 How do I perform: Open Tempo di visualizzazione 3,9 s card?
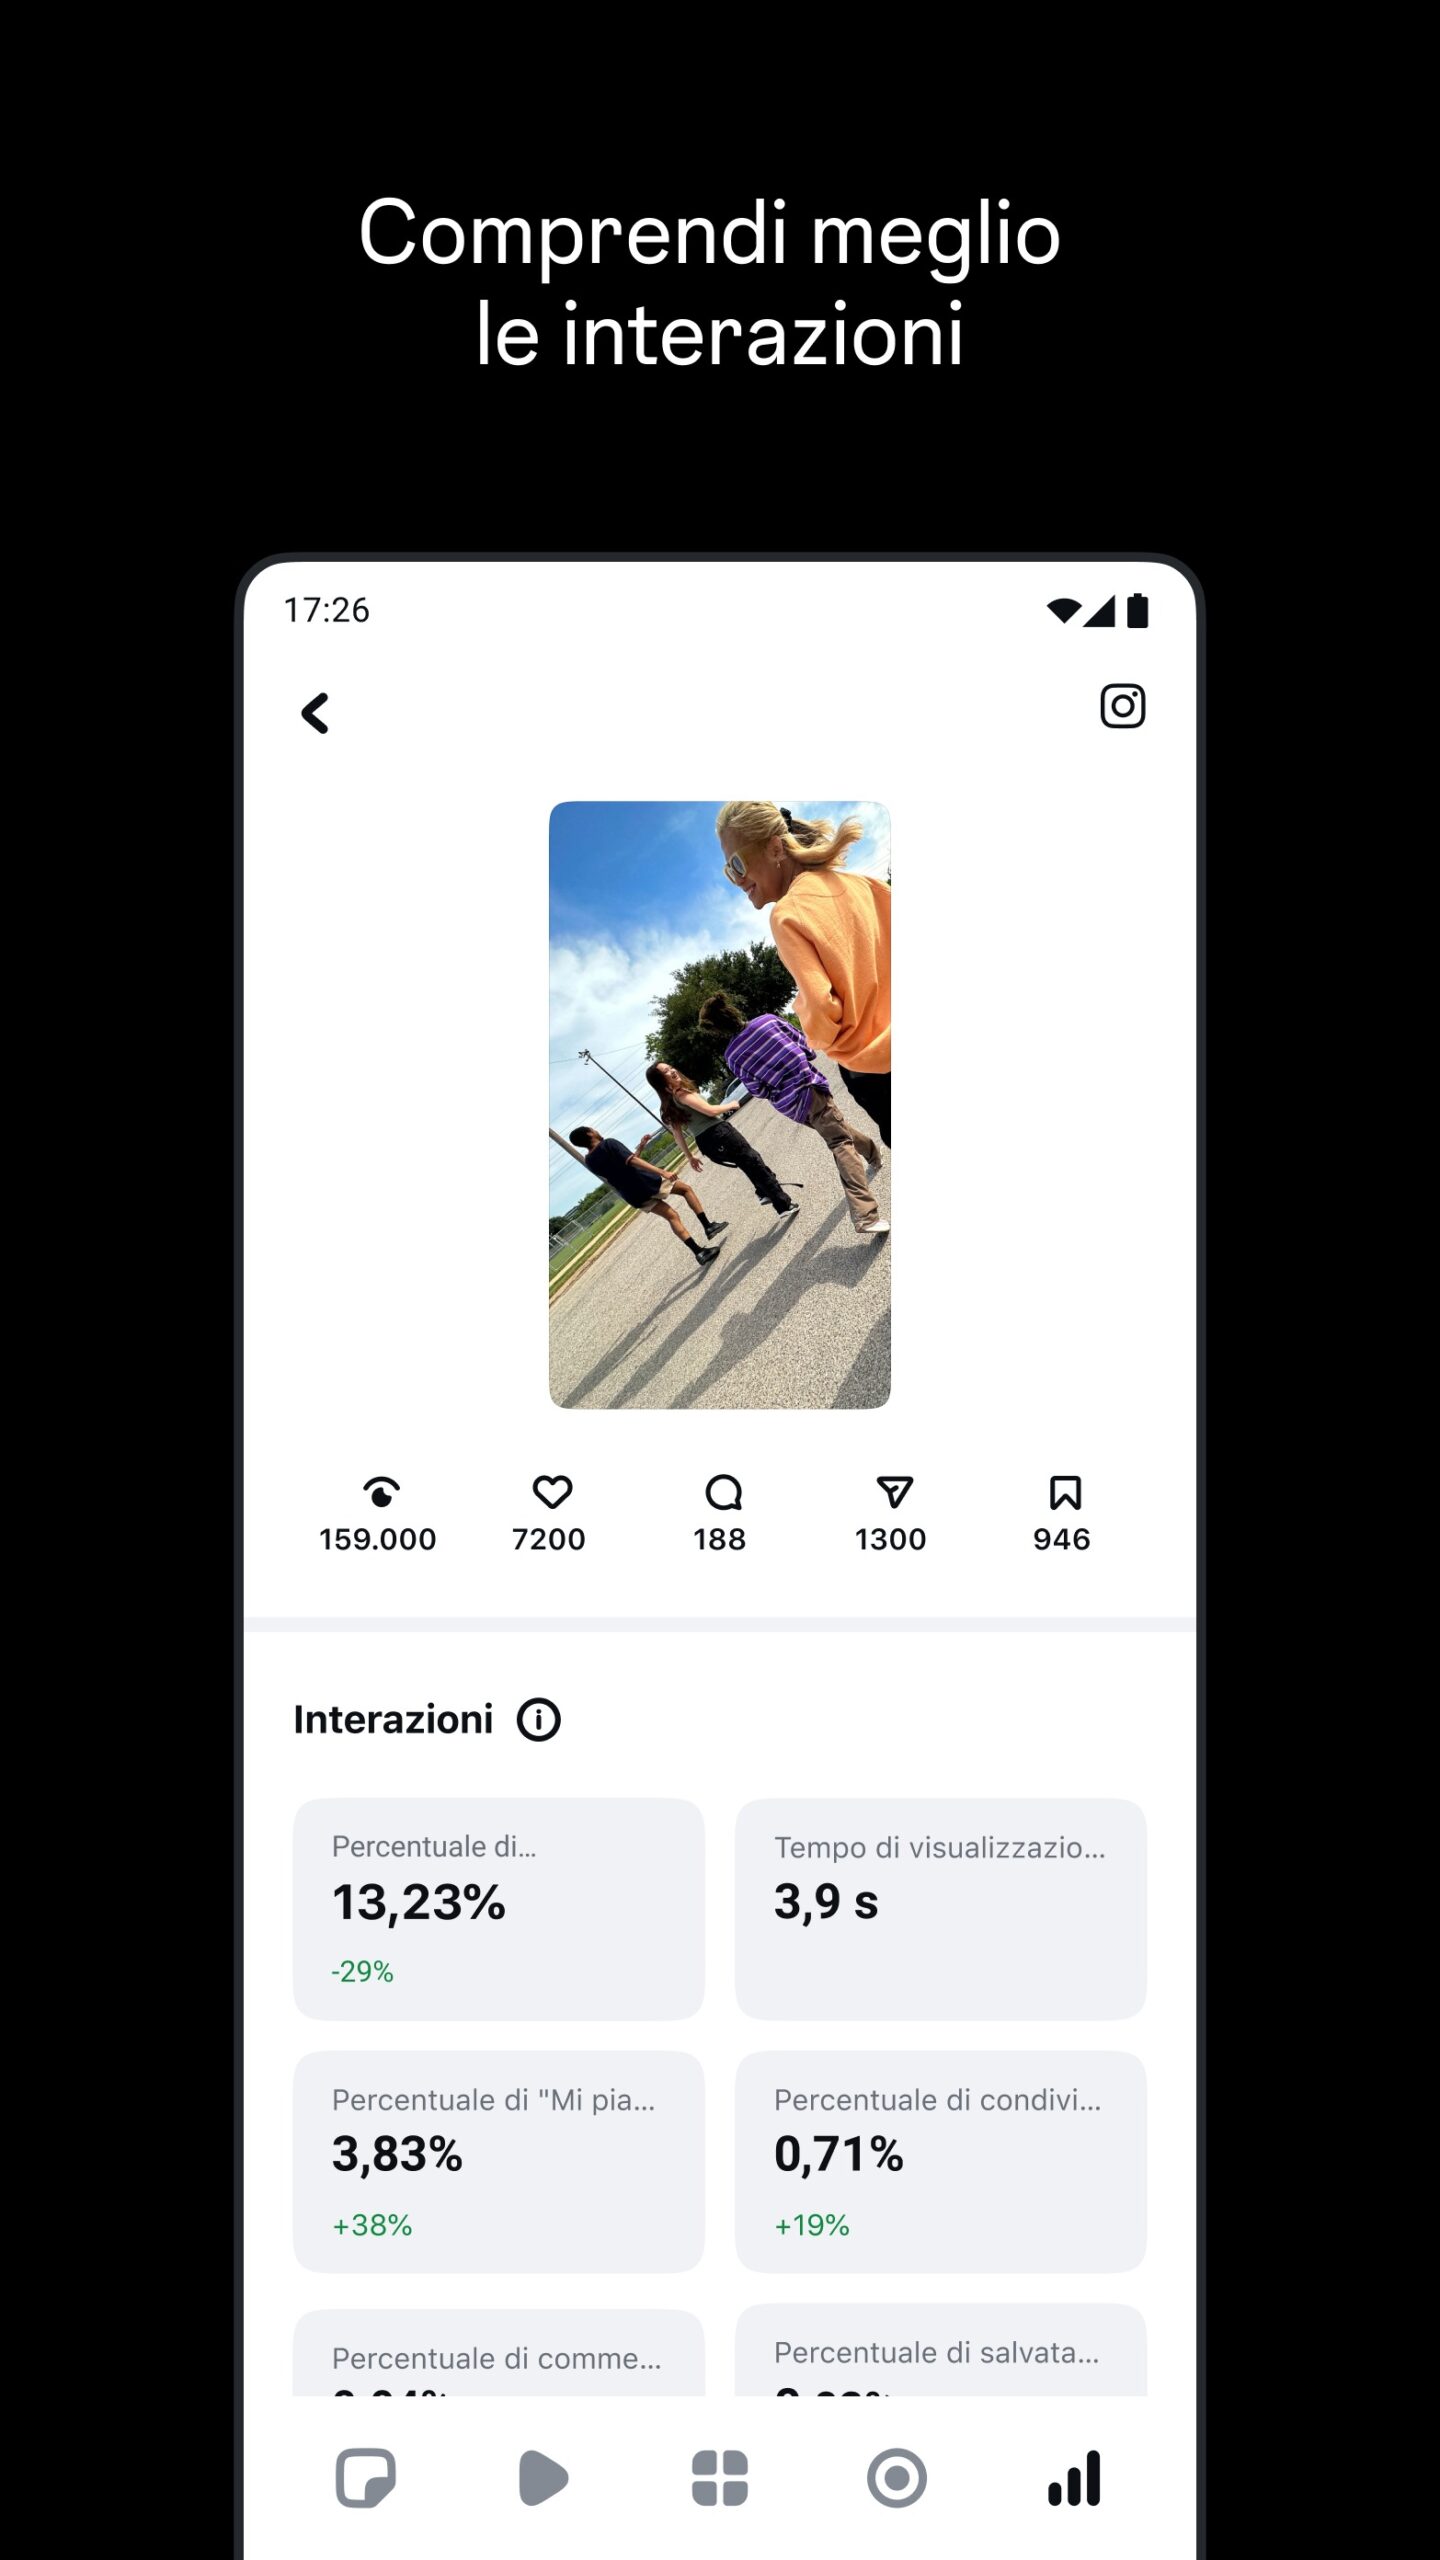click(941, 1909)
